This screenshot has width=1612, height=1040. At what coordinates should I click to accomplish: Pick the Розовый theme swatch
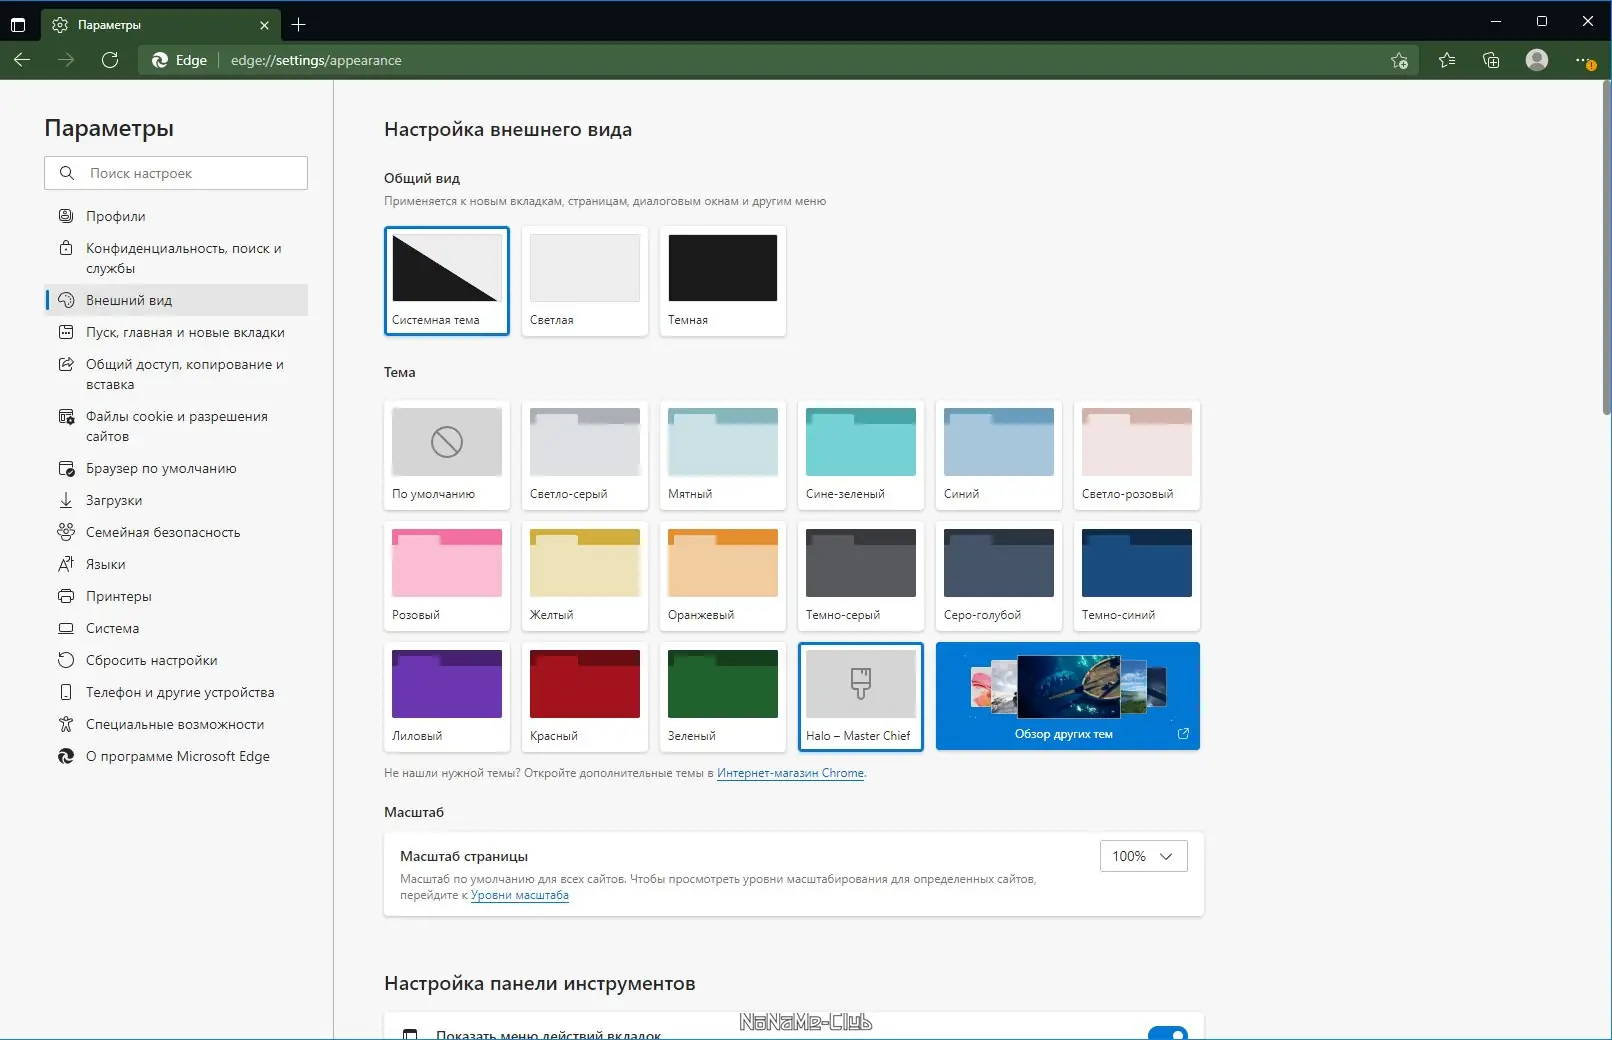click(x=447, y=576)
